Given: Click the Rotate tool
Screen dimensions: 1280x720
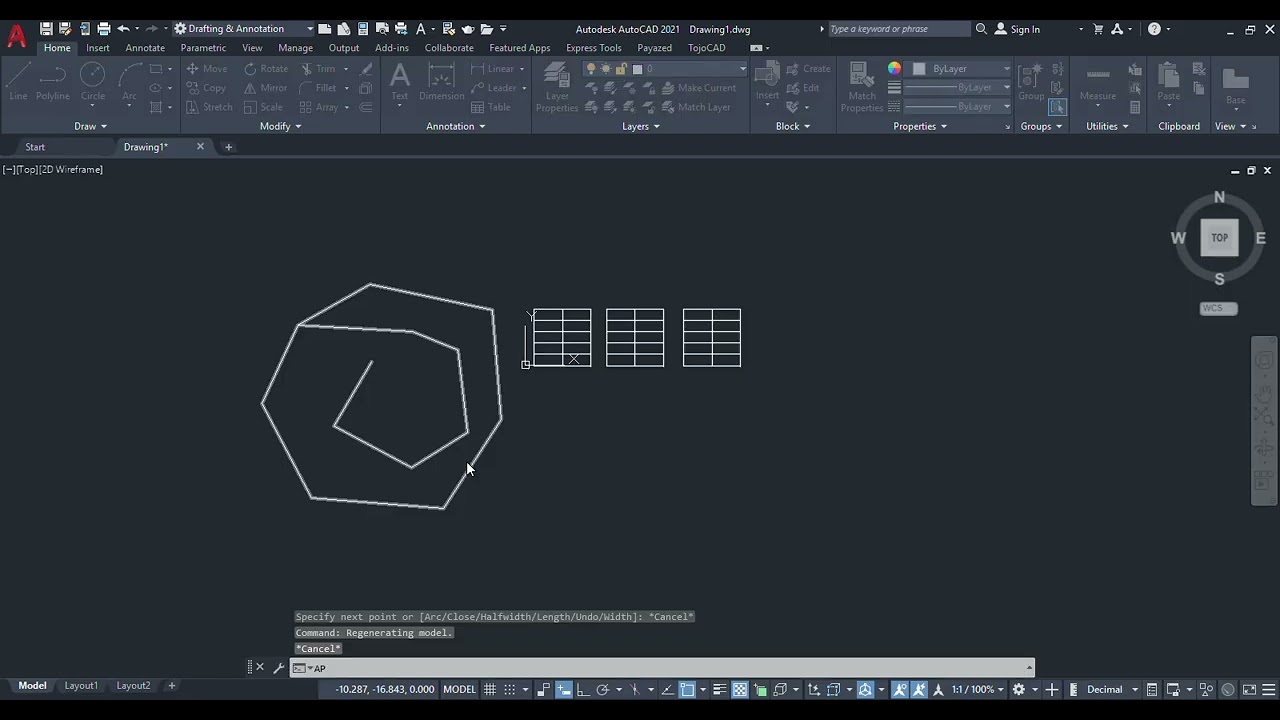Looking at the screenshot, I should pyautogui.click(x=266, y=69).
